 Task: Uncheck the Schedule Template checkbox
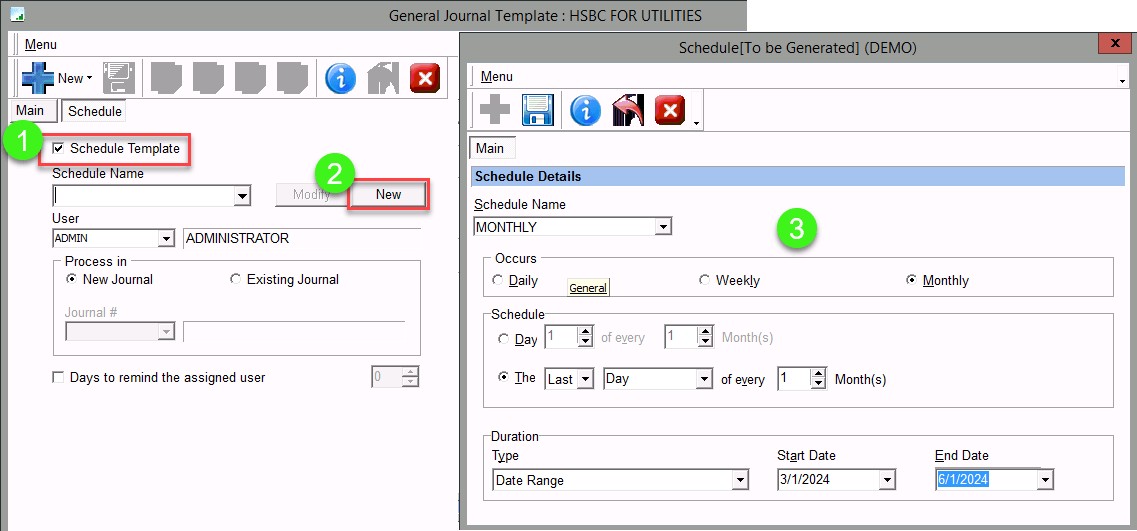point(58,149)
